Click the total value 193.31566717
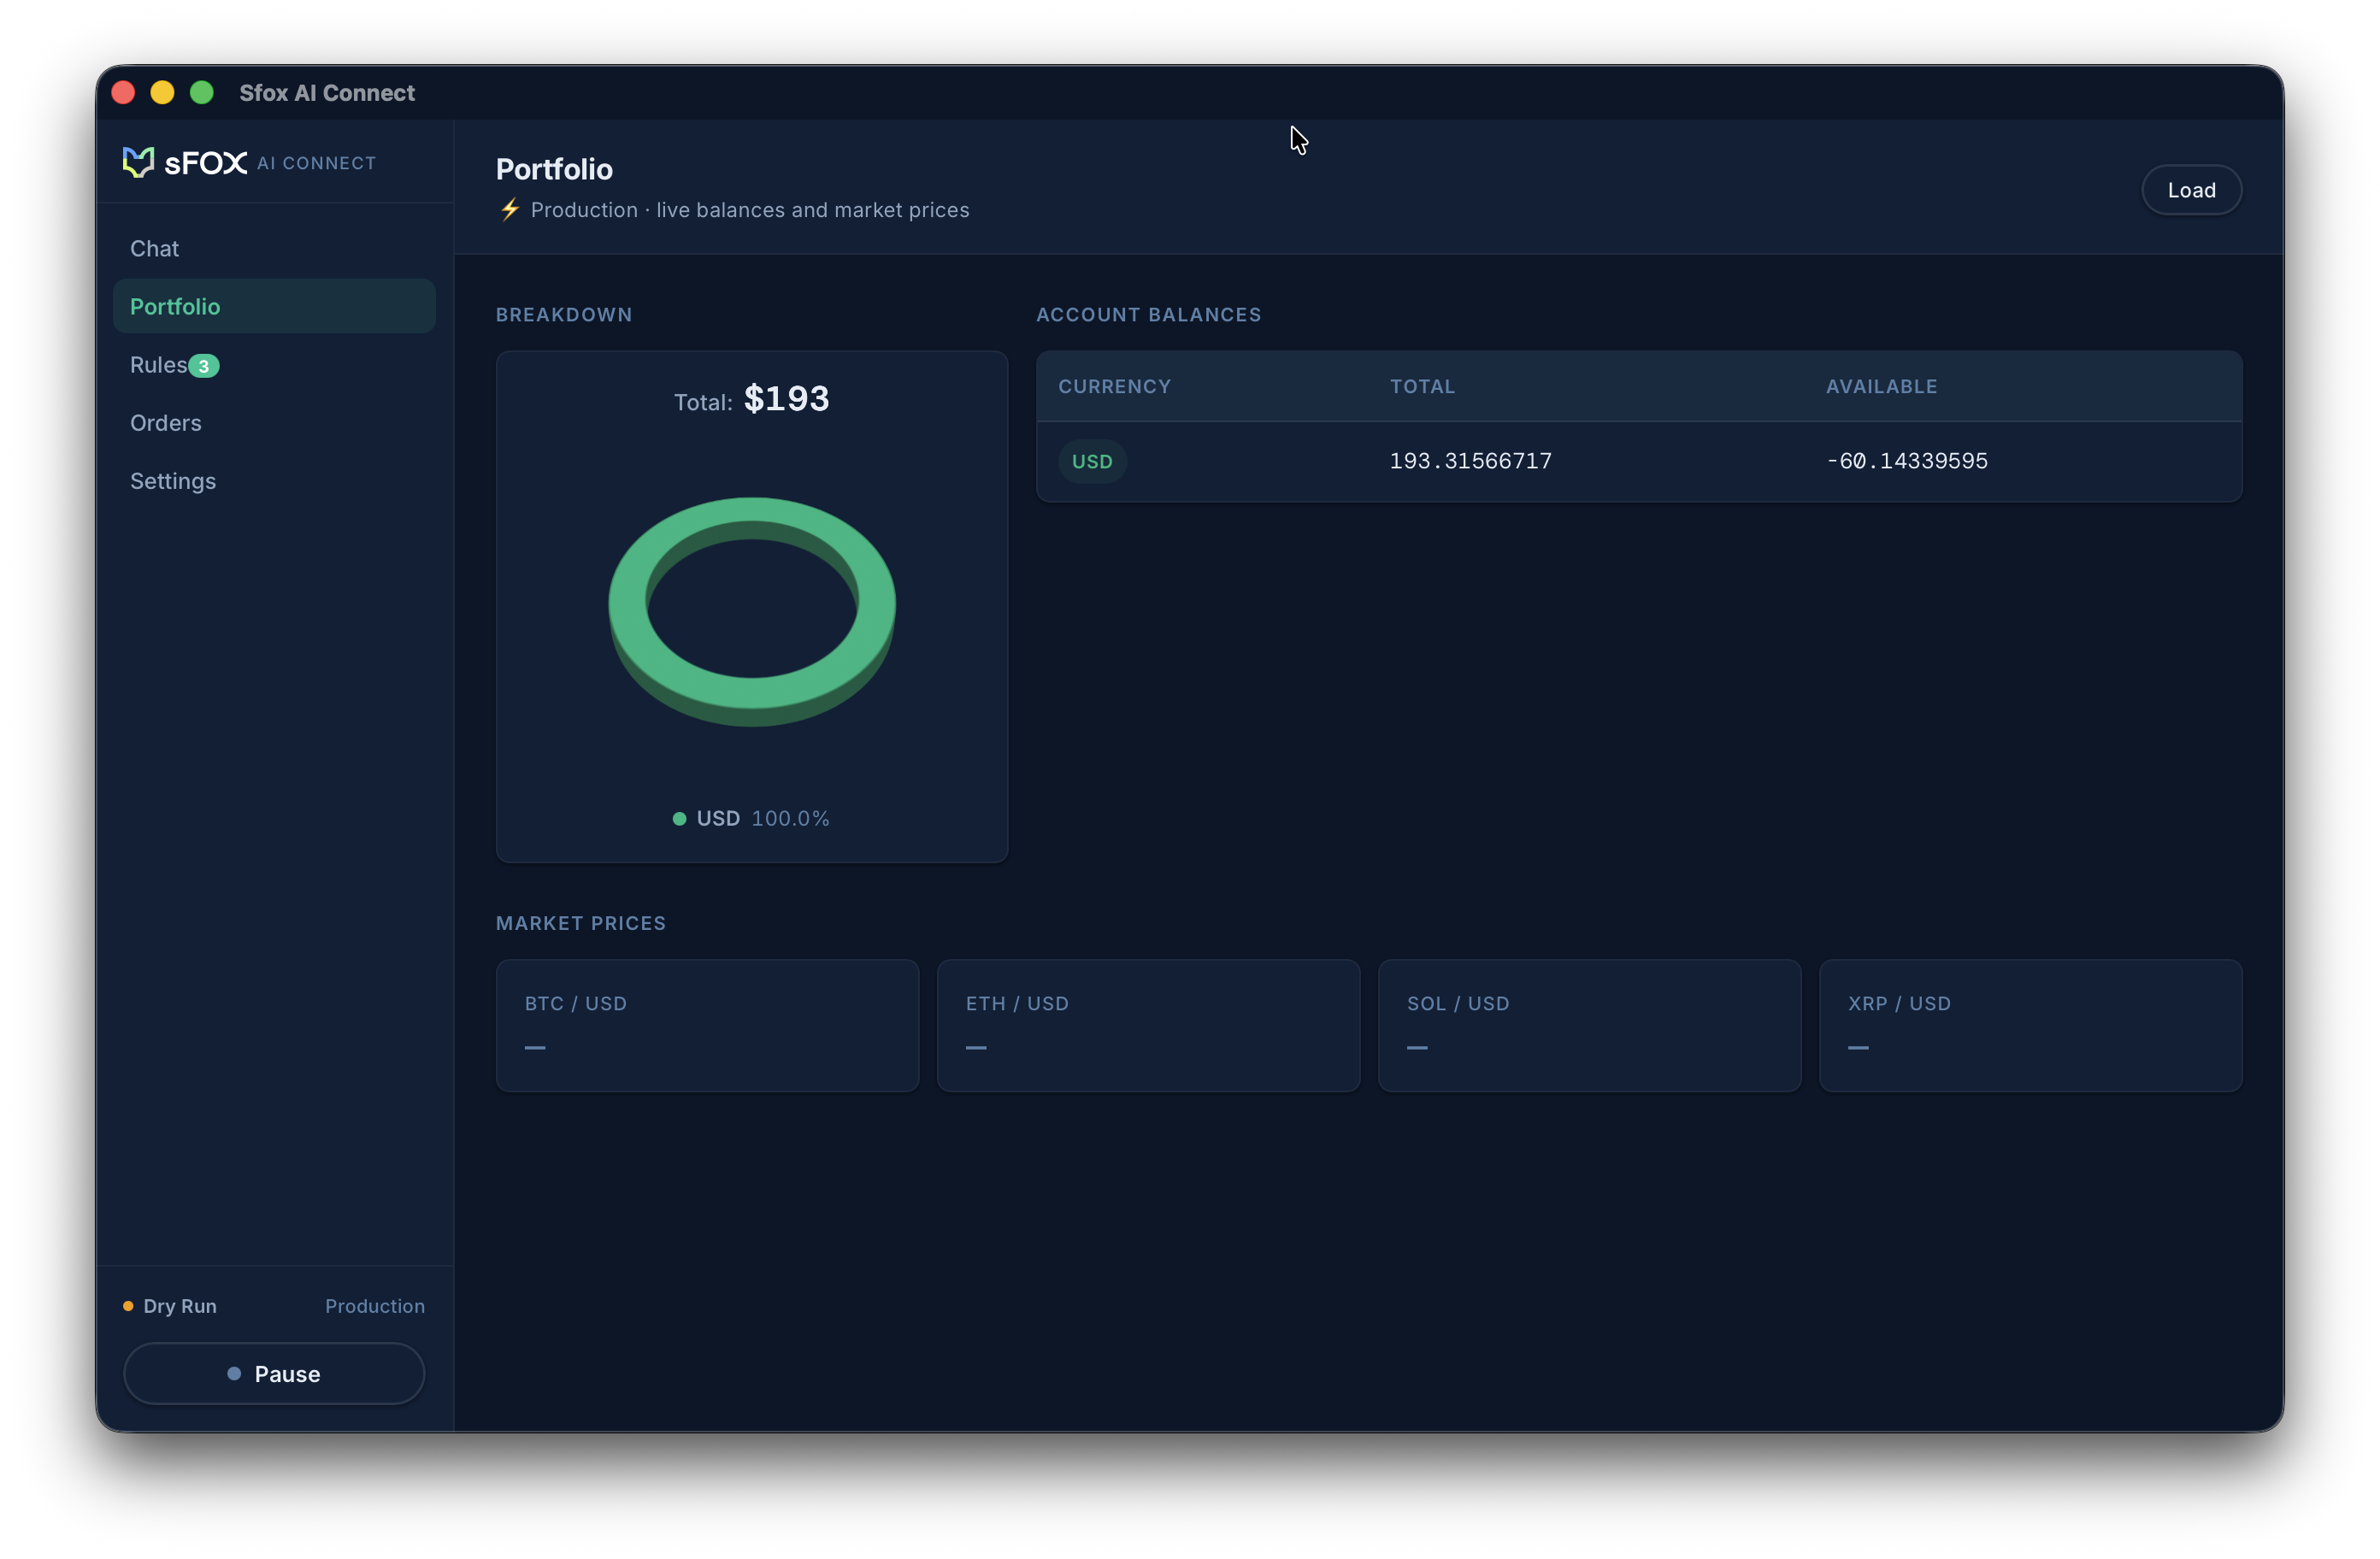 pyautogui.click(x=1470, y=461)
